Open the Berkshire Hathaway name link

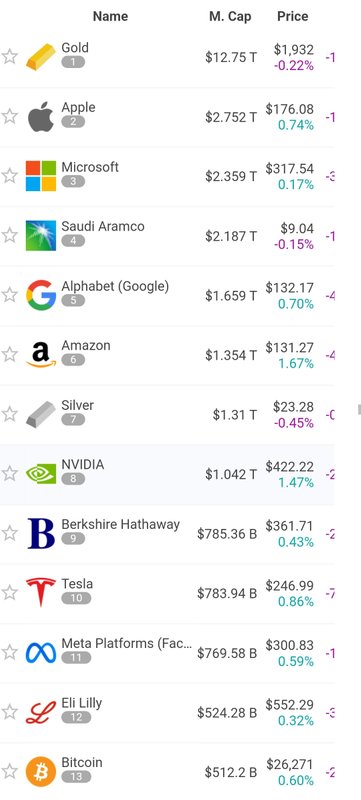click(121, 524)
